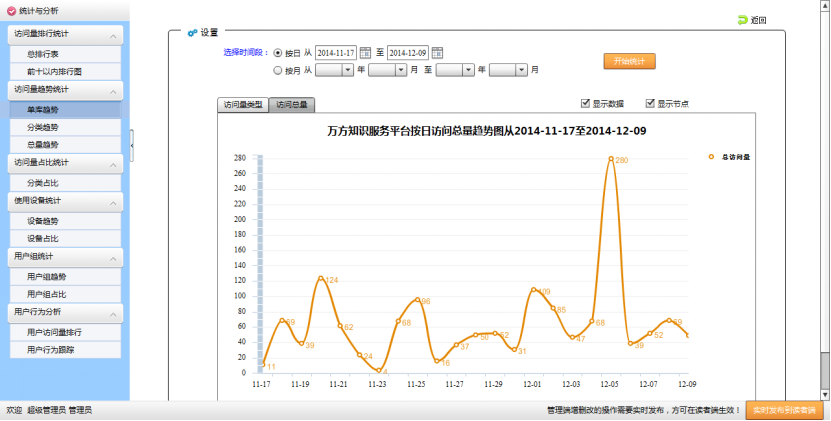Click the green 返回 back arrow icon
Screen dimensions: 831x421
[x=742, y=20]
